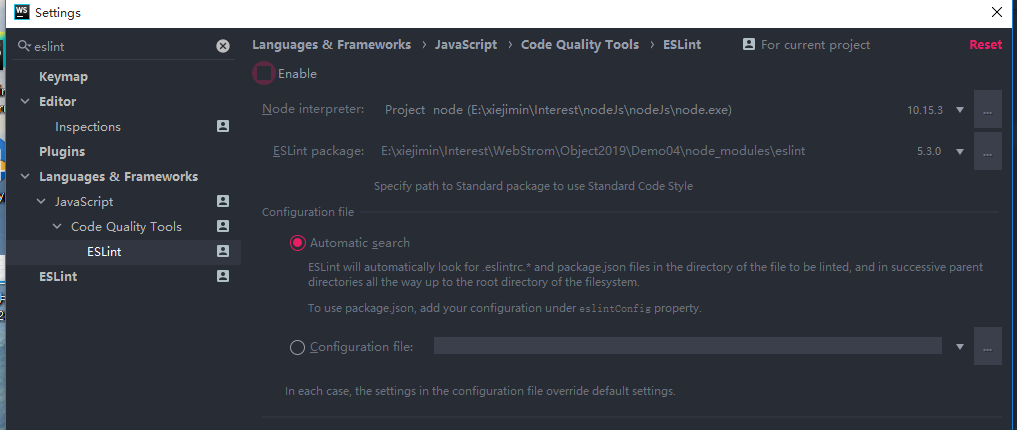Open ESLint package dropdown
1017x430 pixels.
pos(960,152)
